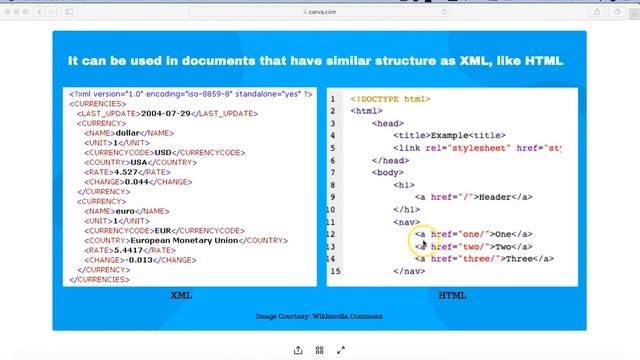Click the HTML code sample image

452,187
